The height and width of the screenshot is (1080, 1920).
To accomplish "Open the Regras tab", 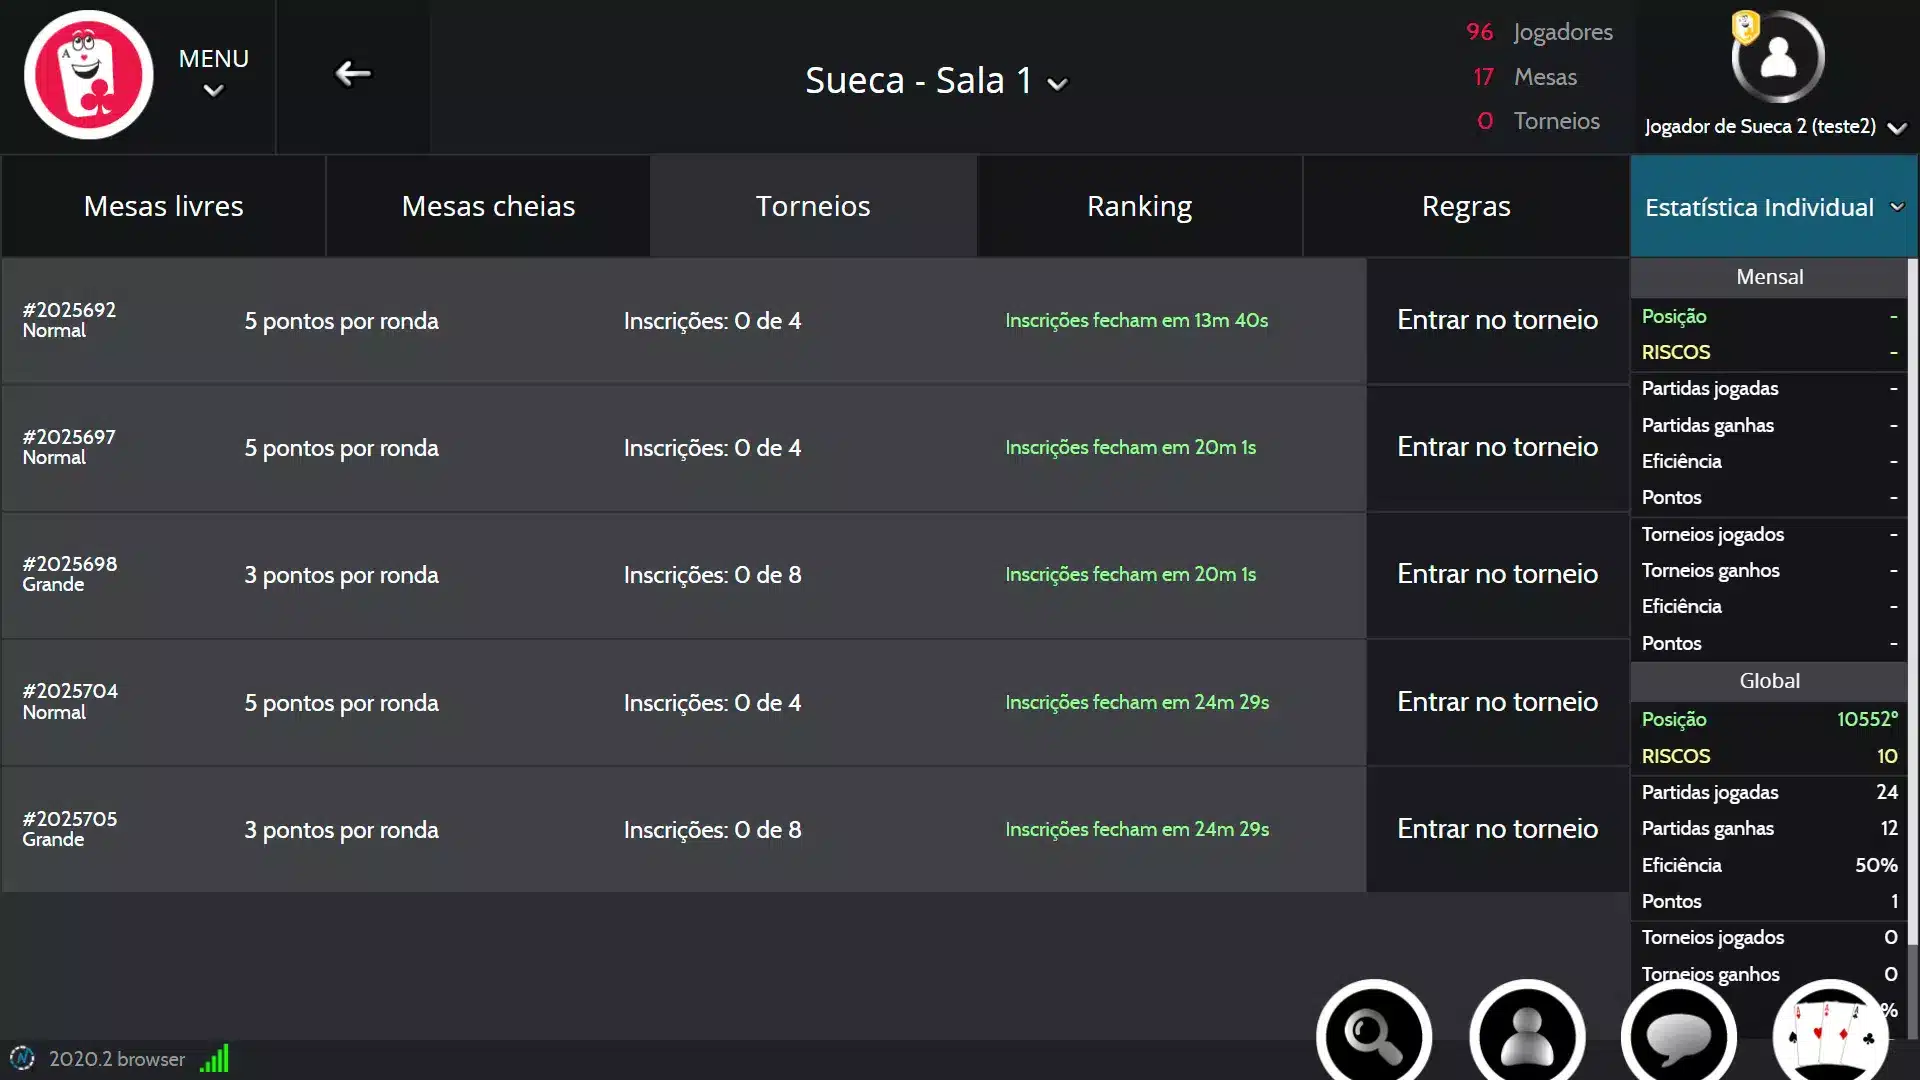I will pyautogui.click(x=1466, y=206).
